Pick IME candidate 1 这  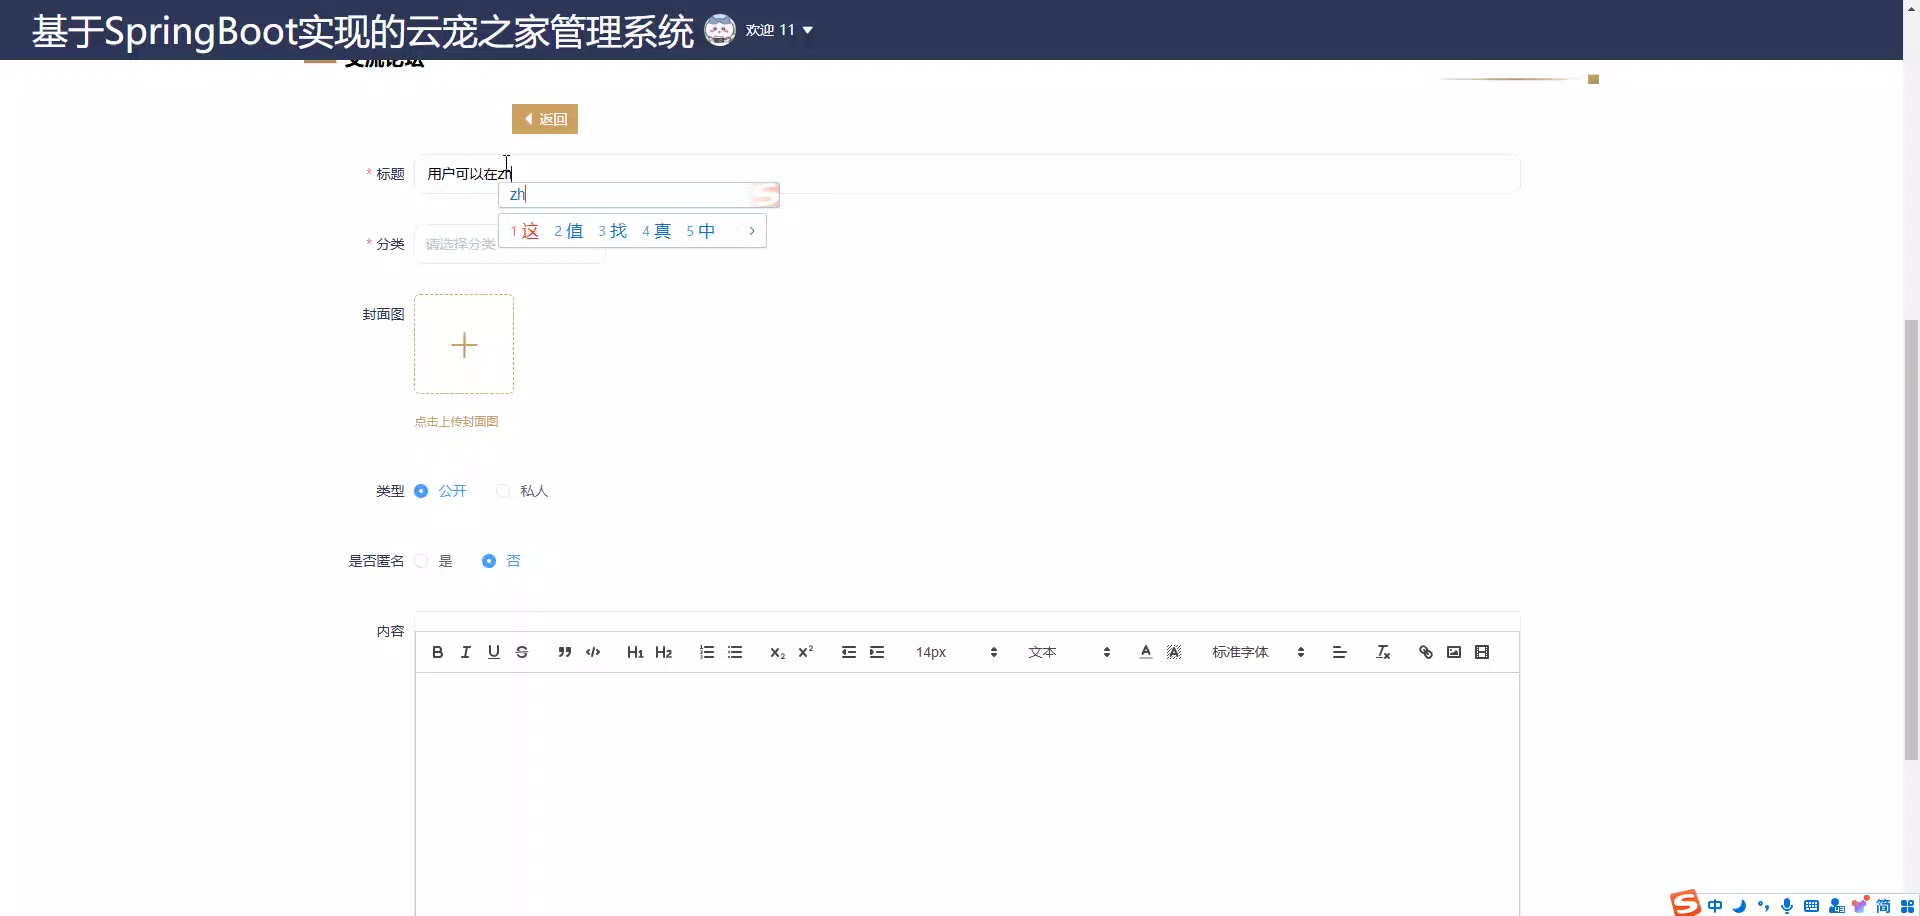pos(525,231)
